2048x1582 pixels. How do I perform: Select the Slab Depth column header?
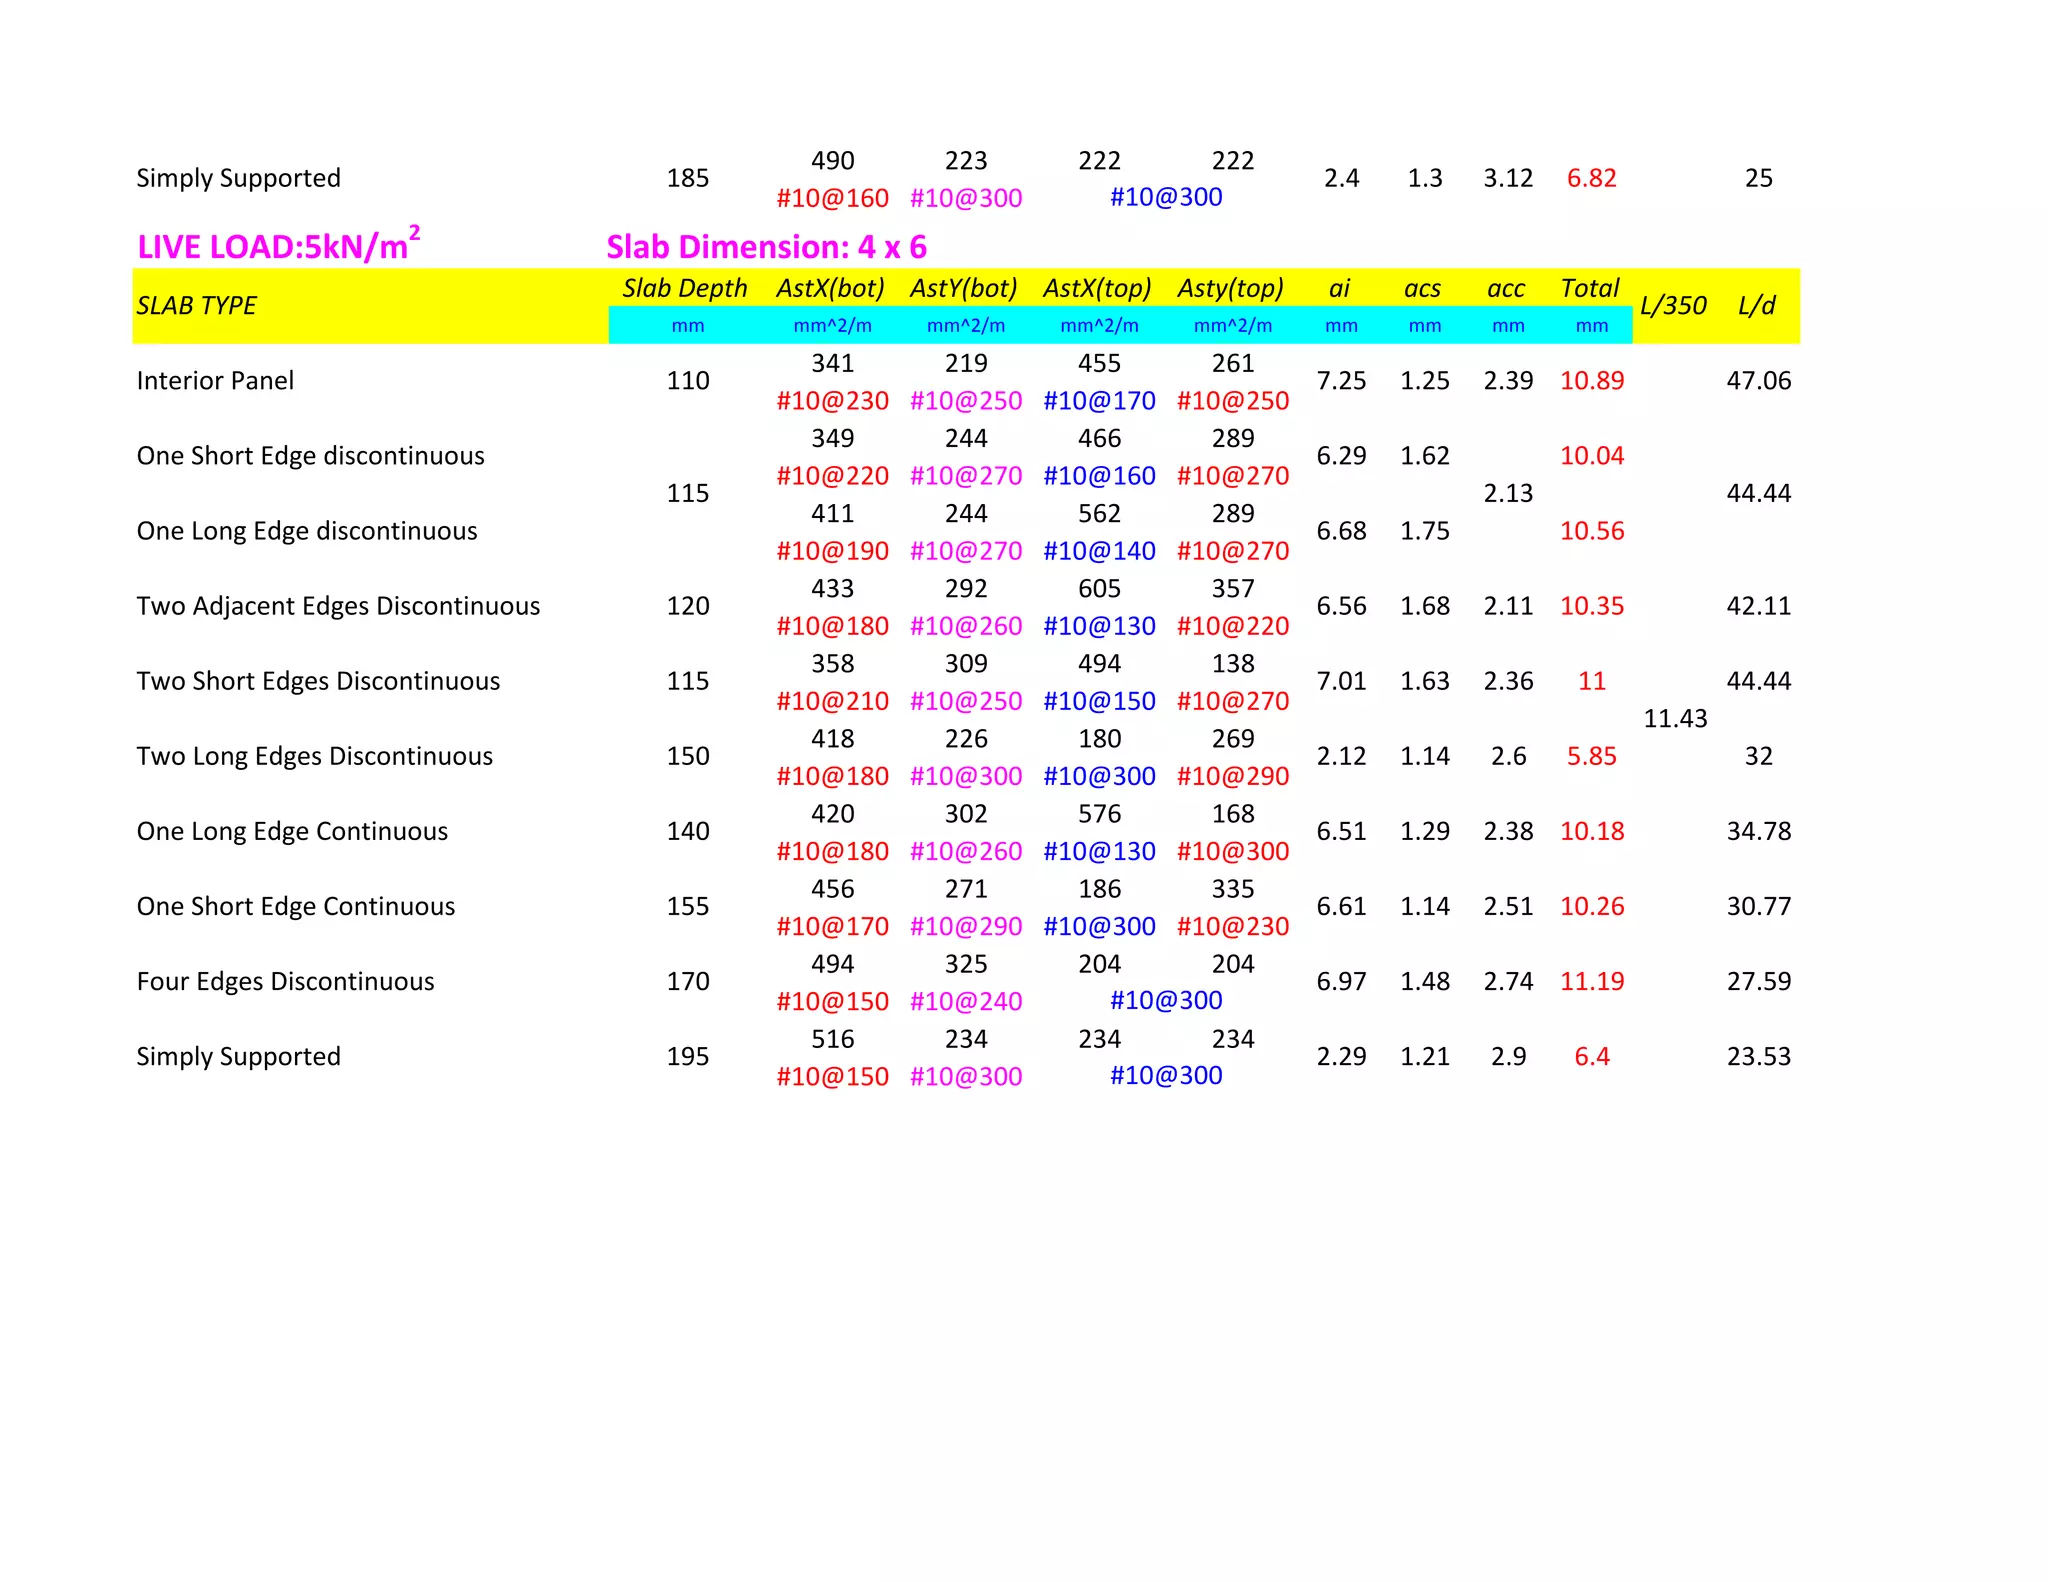click(x=685, y=289)
